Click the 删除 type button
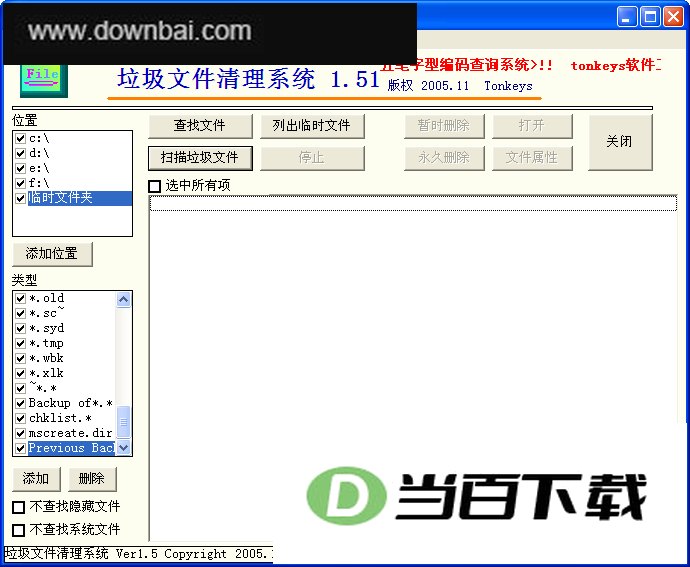The height and width of the screenshot is (567, 690). (92, 479)
